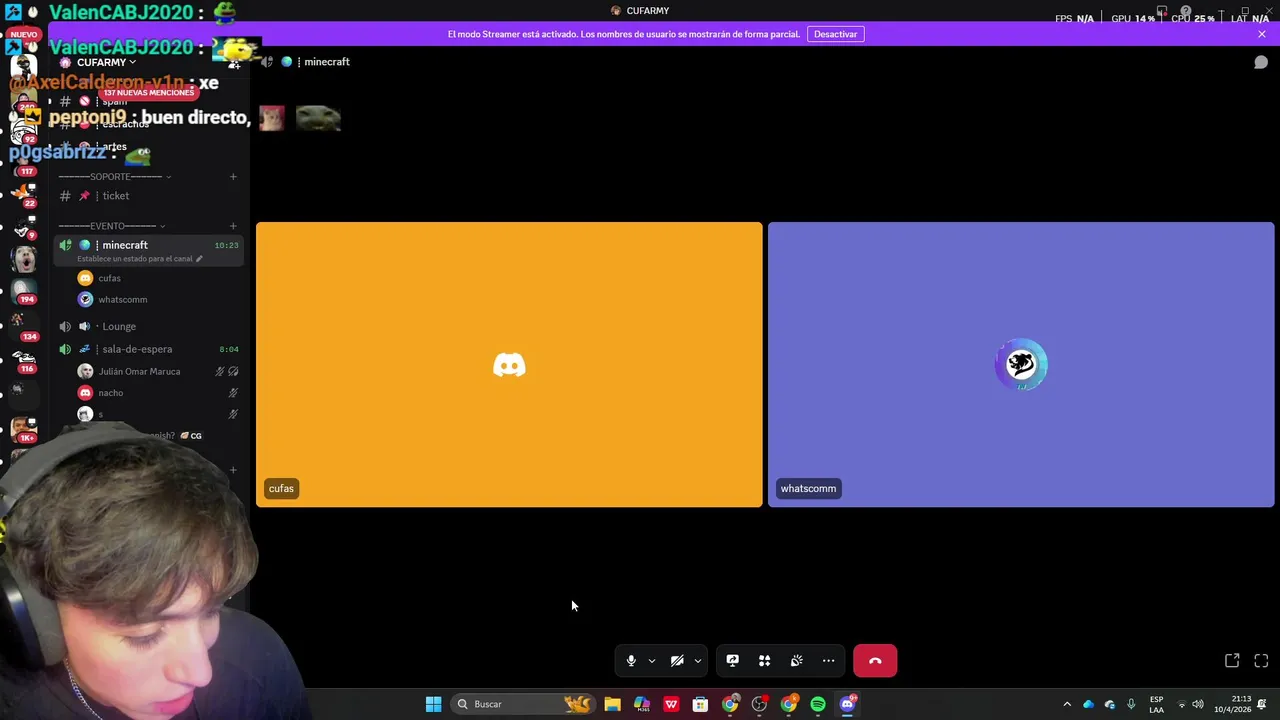This screenshot has width=1280, height=720.
Task: Add a channel in EVENTO category
Action: coord(233,226)
